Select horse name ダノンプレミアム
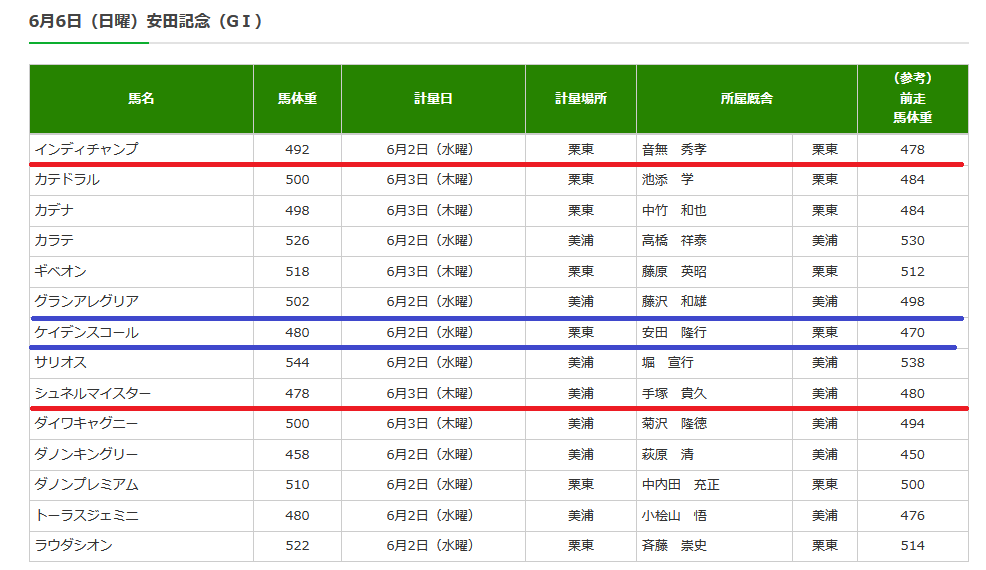The width and height of the screenshot is (986, 570). pyautogui.click(x=86, y=485)
